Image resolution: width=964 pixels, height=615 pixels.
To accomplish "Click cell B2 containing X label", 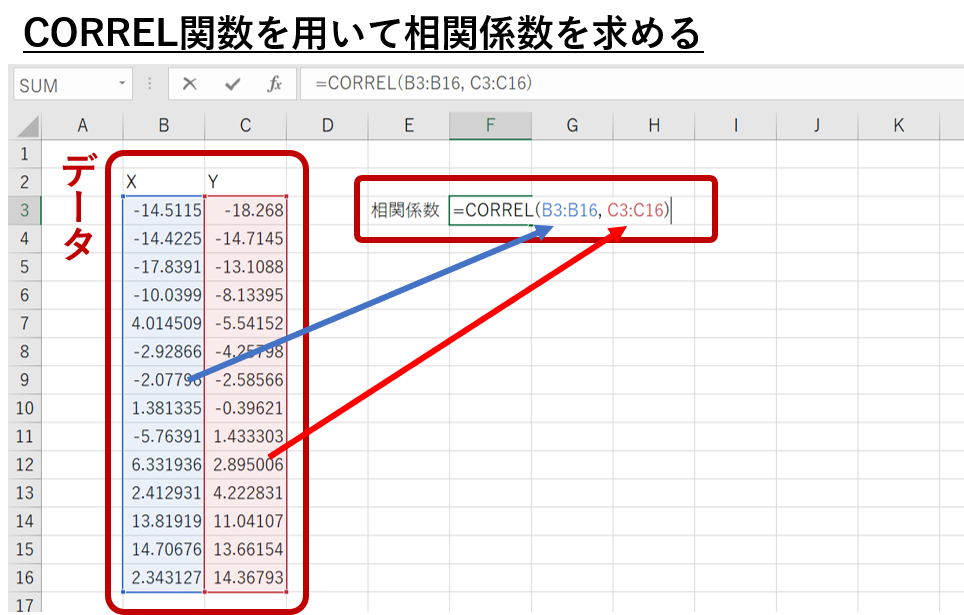I will click(x=163, y=182).
